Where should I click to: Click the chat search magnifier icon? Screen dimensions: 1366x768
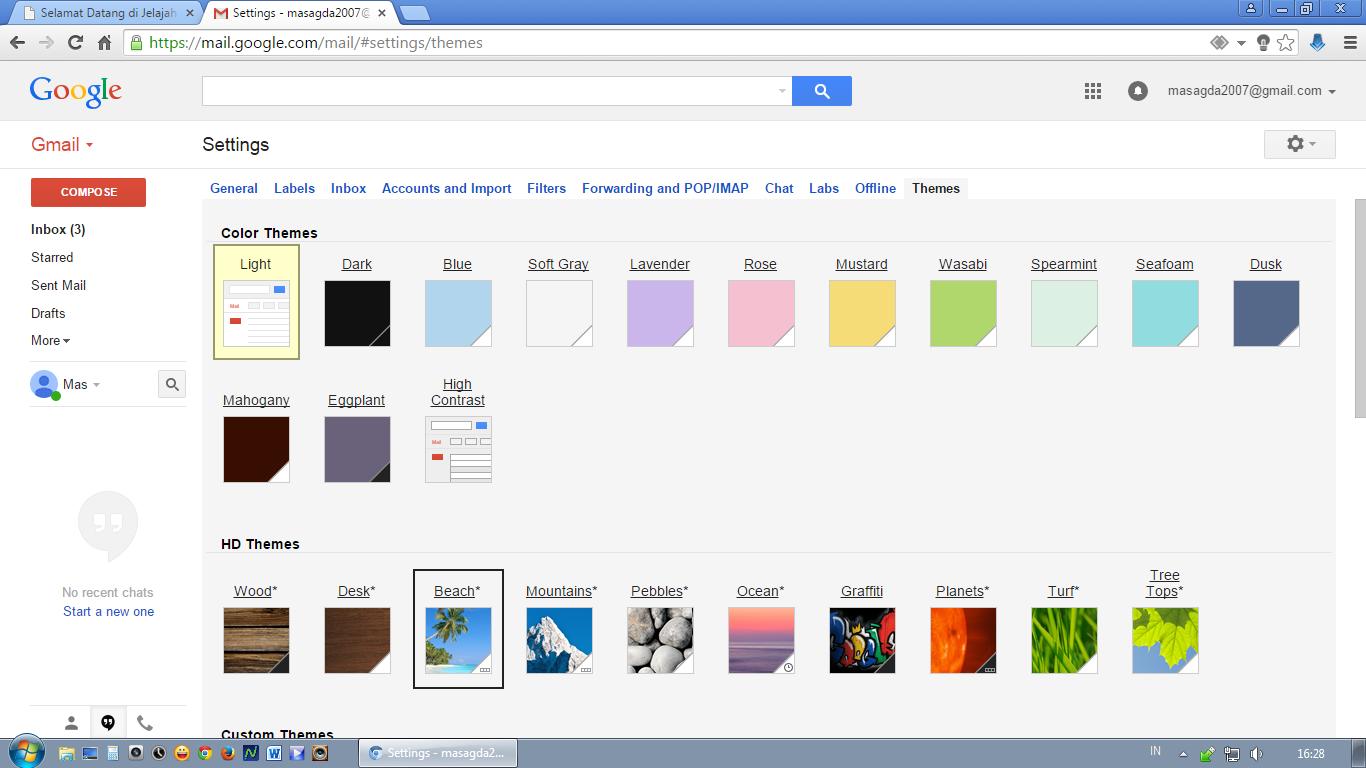pos(172,384)
